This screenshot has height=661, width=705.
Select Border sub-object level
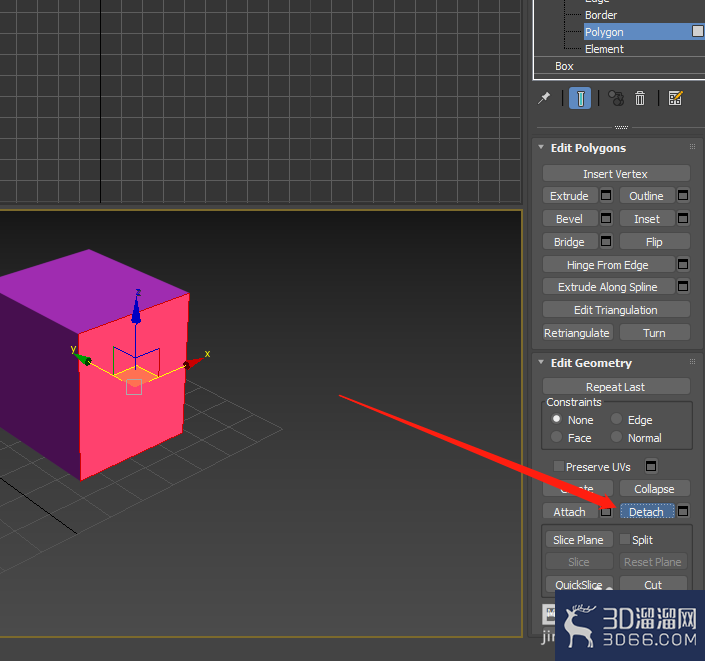coord(601,15)
